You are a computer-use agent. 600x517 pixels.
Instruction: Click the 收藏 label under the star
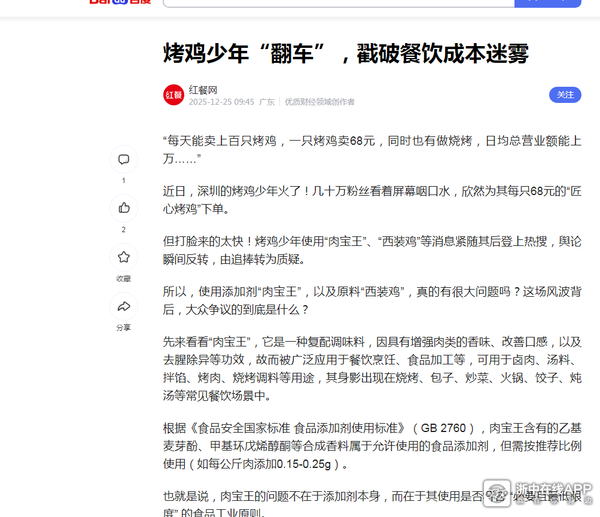pyautogui.click(x=123, y=279)
